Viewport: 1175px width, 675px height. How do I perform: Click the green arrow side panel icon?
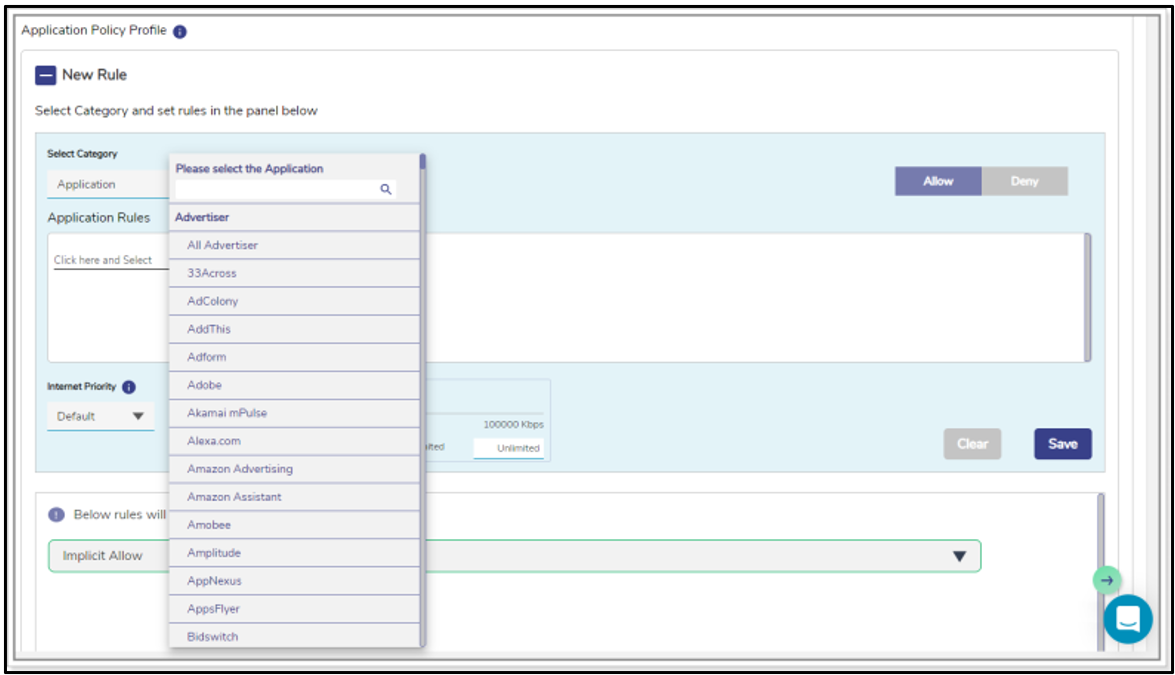1106,580
